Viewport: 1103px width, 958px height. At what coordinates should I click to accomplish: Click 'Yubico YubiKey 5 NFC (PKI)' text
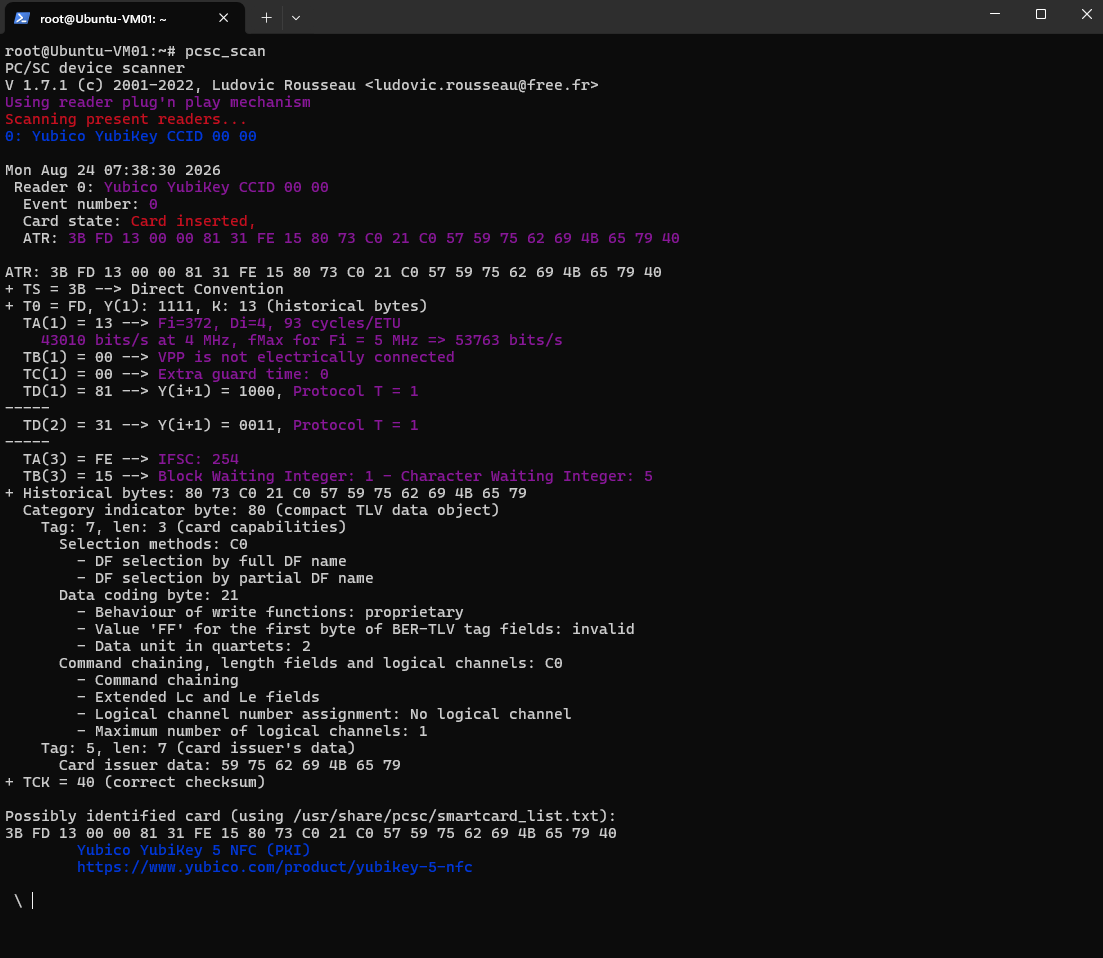pos(193,850)
